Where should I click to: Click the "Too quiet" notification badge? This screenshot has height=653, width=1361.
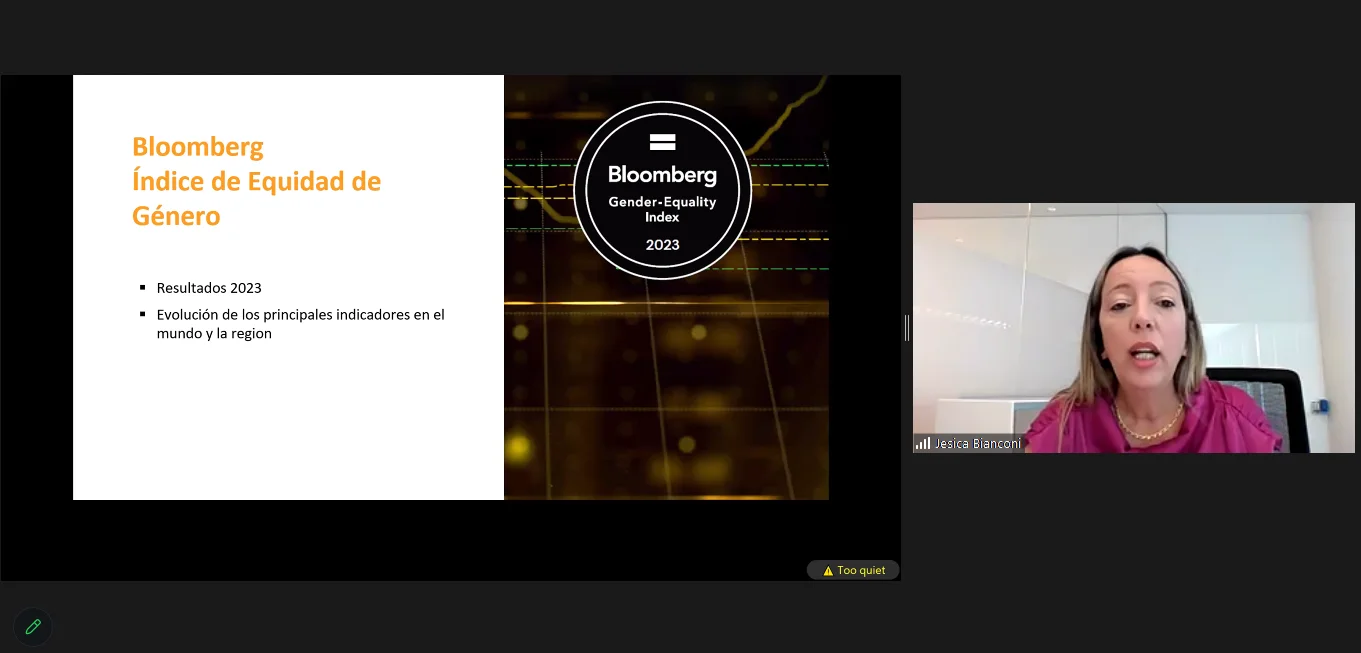[853, 570]
